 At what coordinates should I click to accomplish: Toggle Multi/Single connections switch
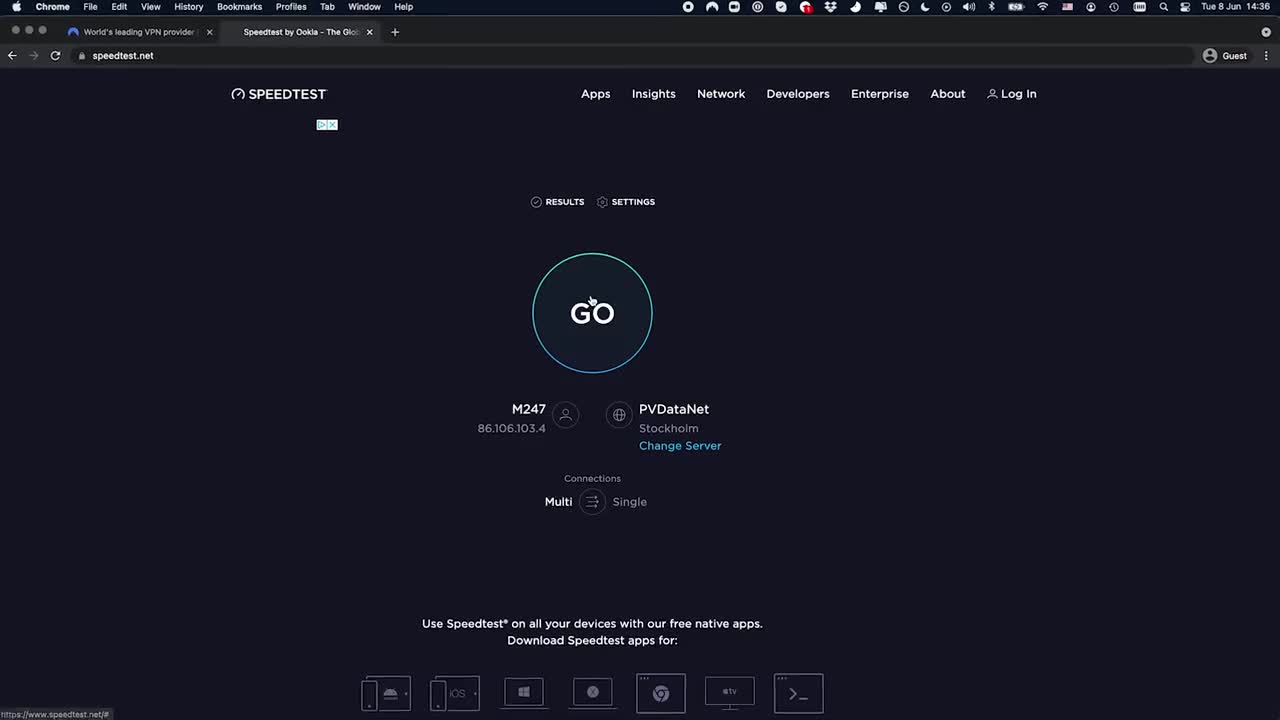592,502
